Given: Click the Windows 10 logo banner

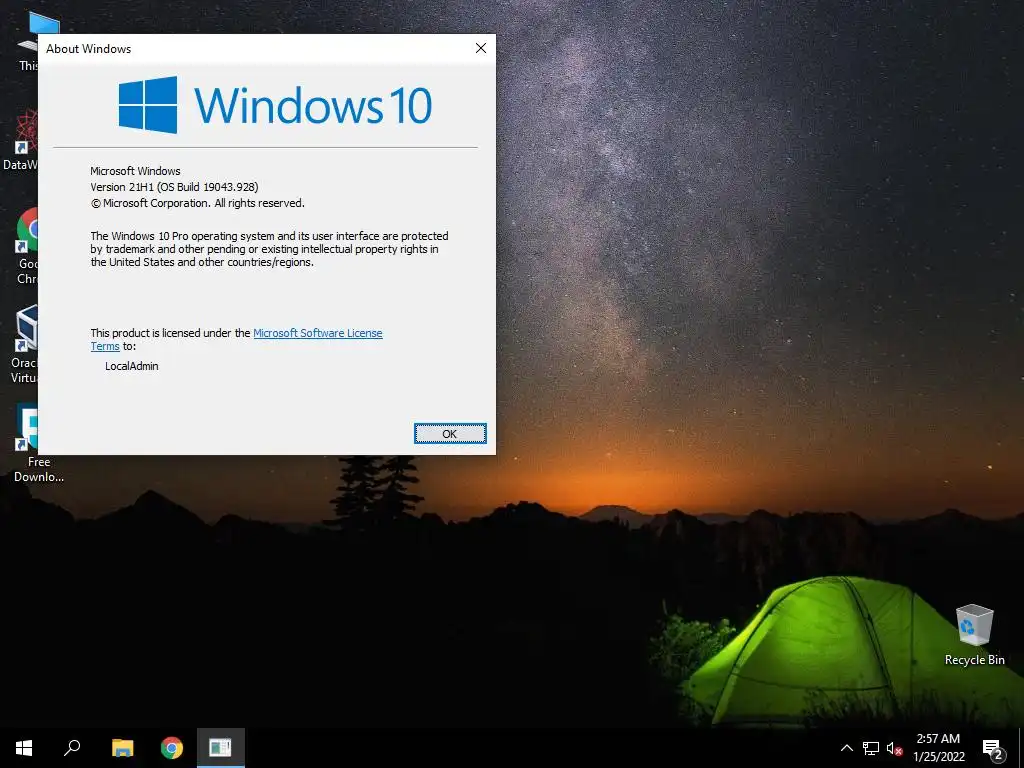Looking at the screenshot, I should [x=275, y=104].
